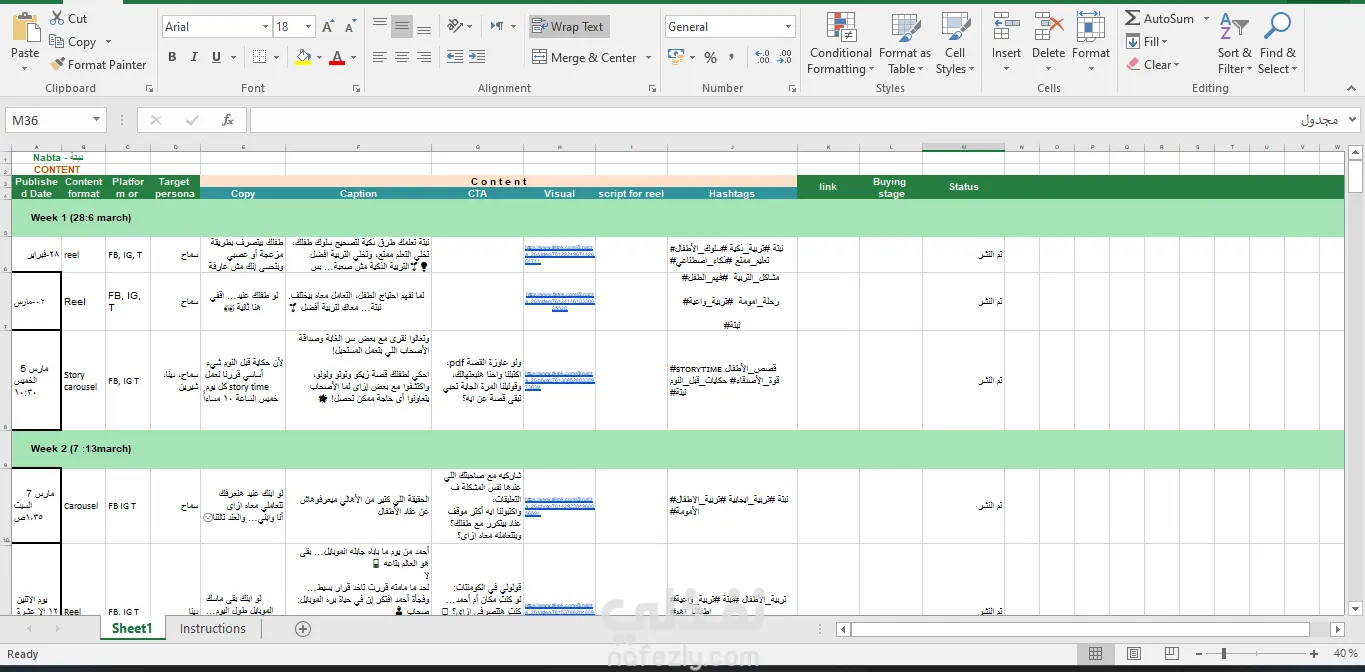
Task: Expand the formula bar chevron
Action: click(x=1353, y=120)
